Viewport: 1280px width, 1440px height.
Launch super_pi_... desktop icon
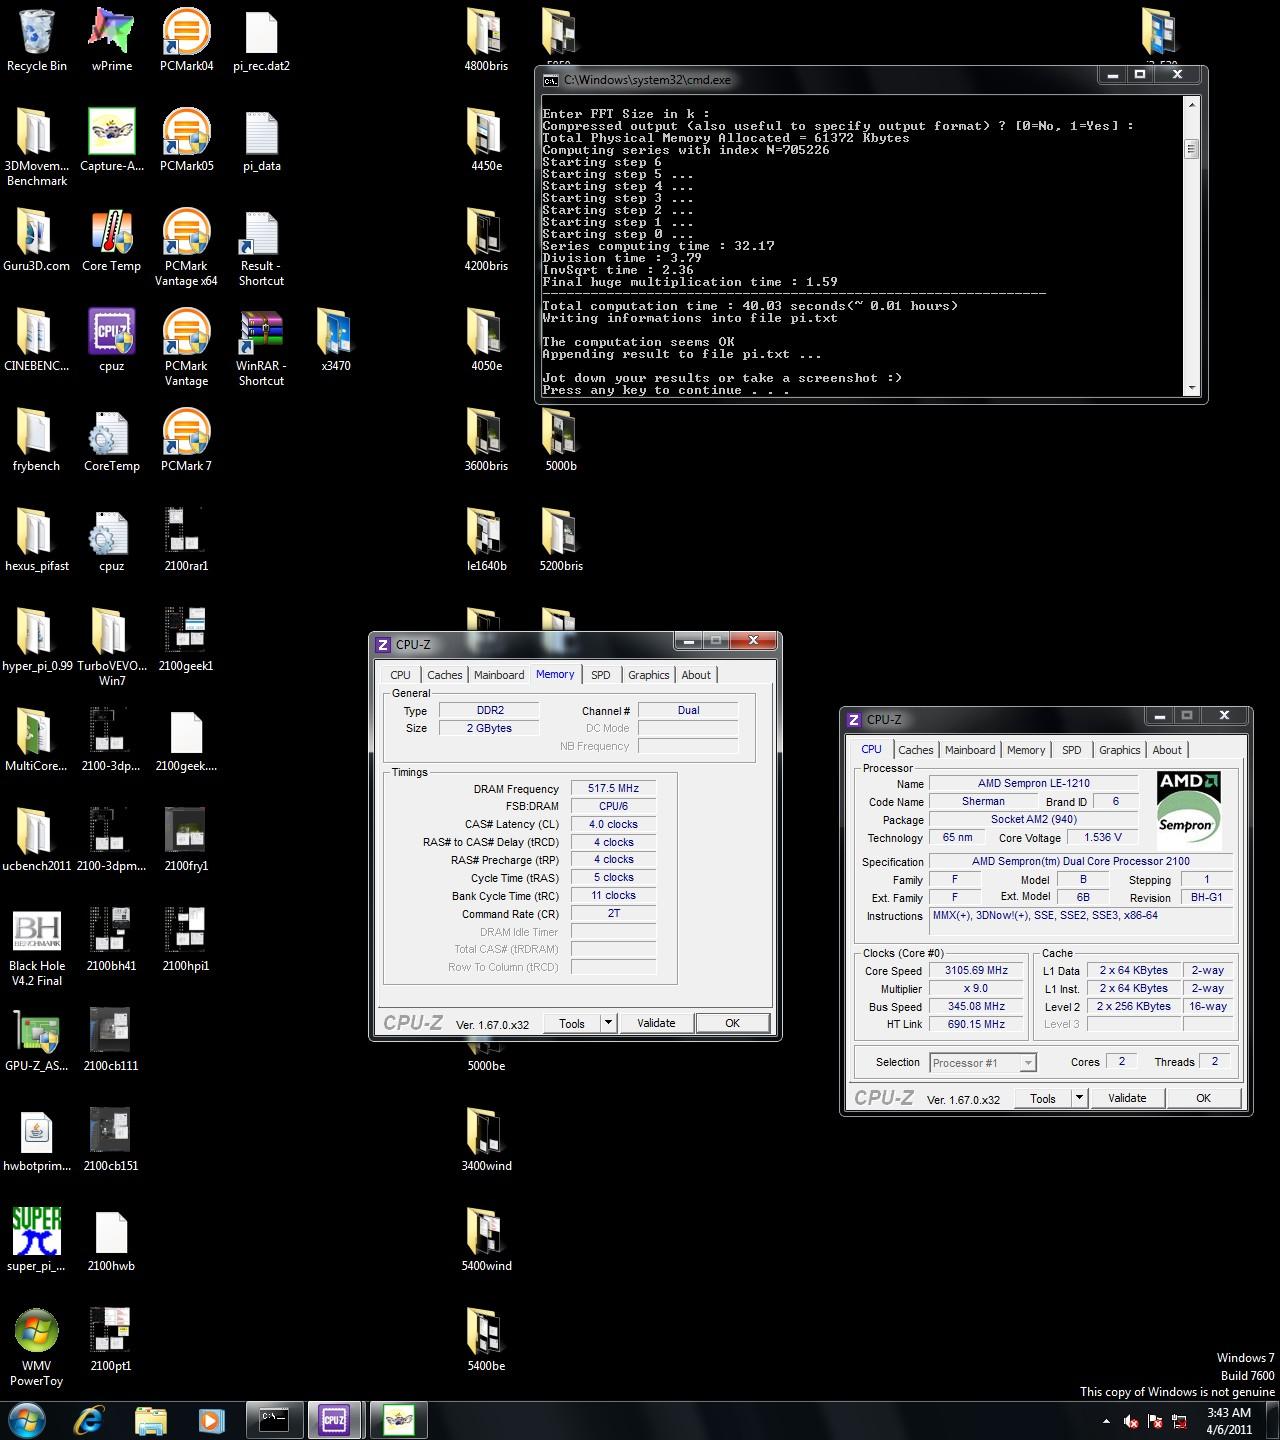click(x=37, y=1240)
